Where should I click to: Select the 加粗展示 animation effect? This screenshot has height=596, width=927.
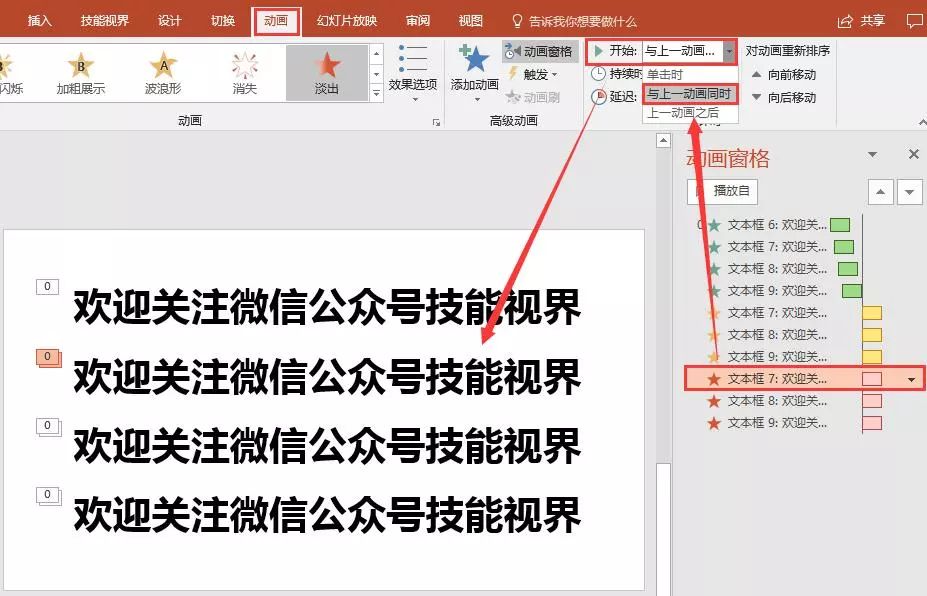tap(80, 73)
